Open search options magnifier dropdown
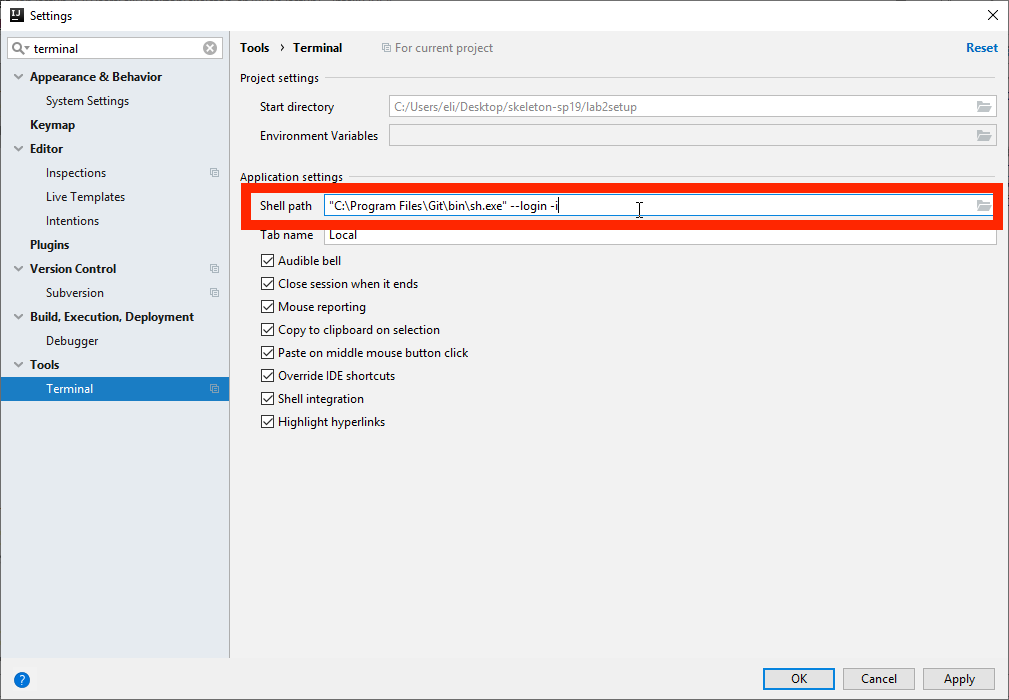Screen dimensions: 1009x700 [x=21, y=48]
